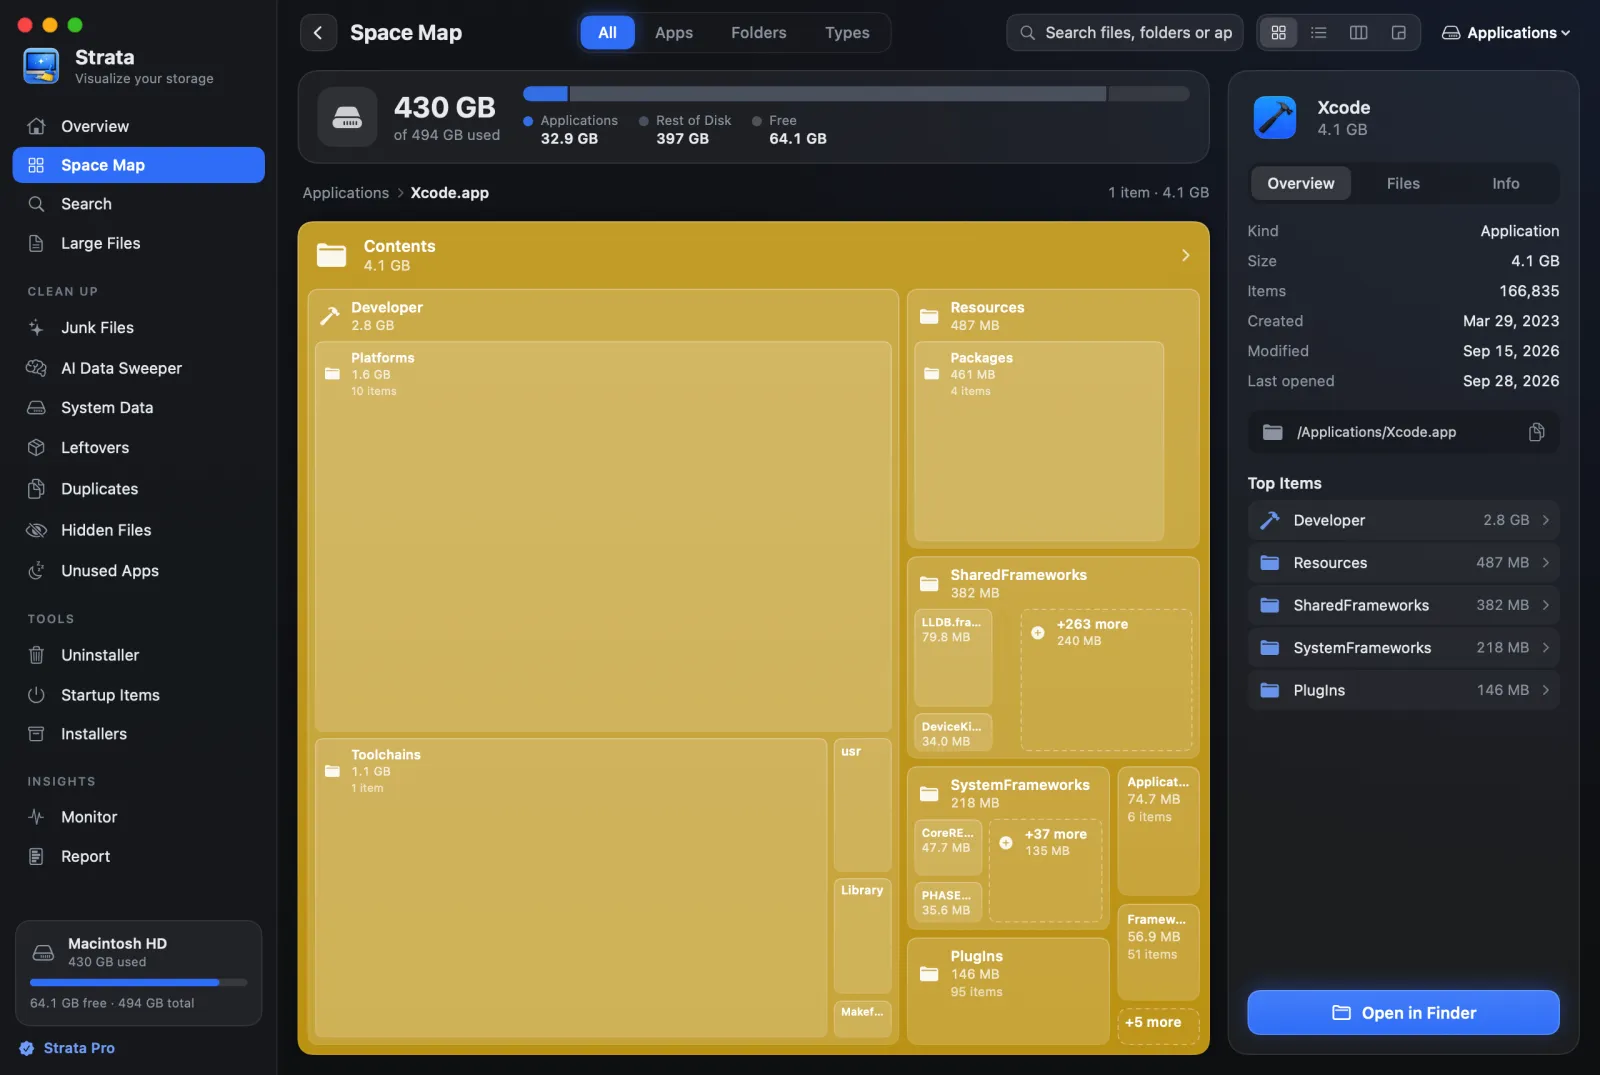
Task: Open the Platforms tile in treemap
Action: coord(603,536)
